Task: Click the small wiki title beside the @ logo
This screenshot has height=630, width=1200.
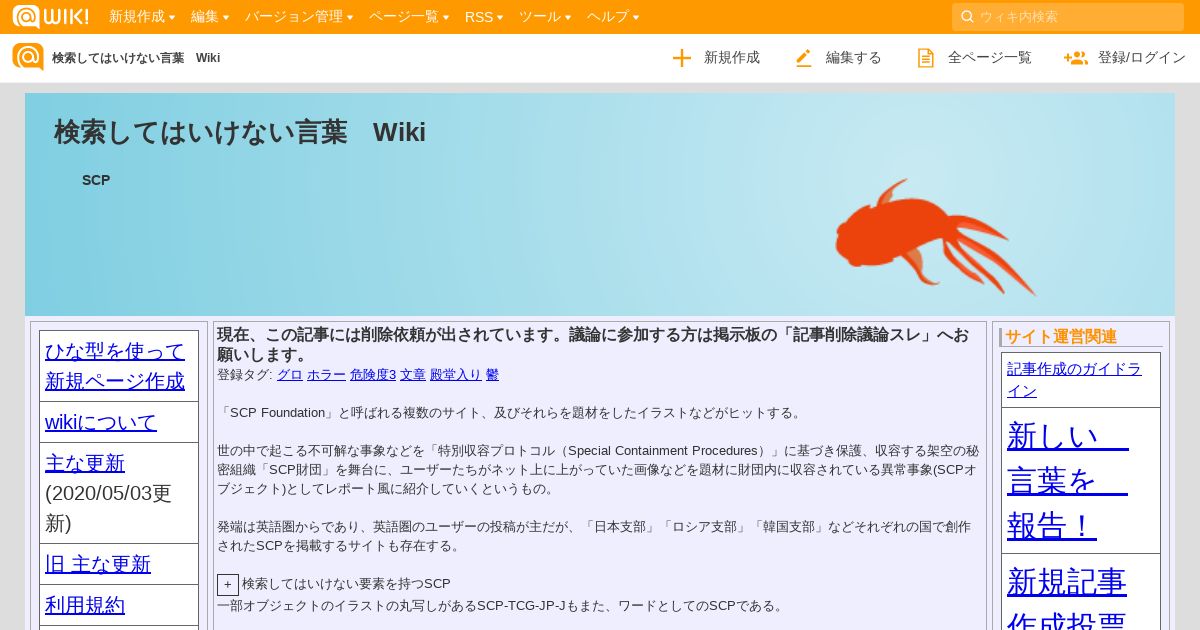Action: [x=136, y=58]
